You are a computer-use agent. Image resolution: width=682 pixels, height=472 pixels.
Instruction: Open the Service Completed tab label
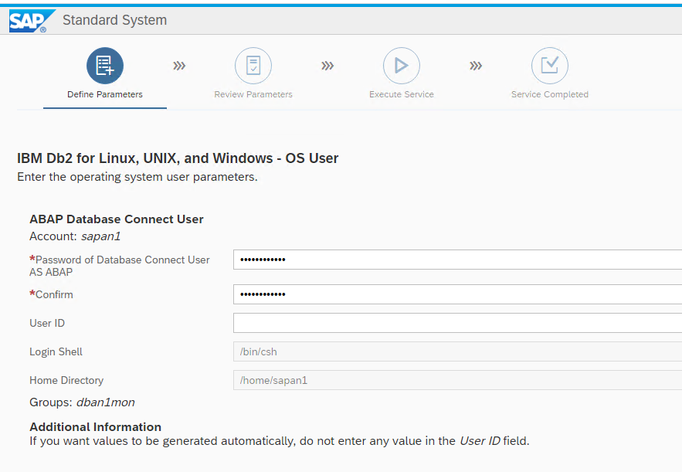point(550,94)
